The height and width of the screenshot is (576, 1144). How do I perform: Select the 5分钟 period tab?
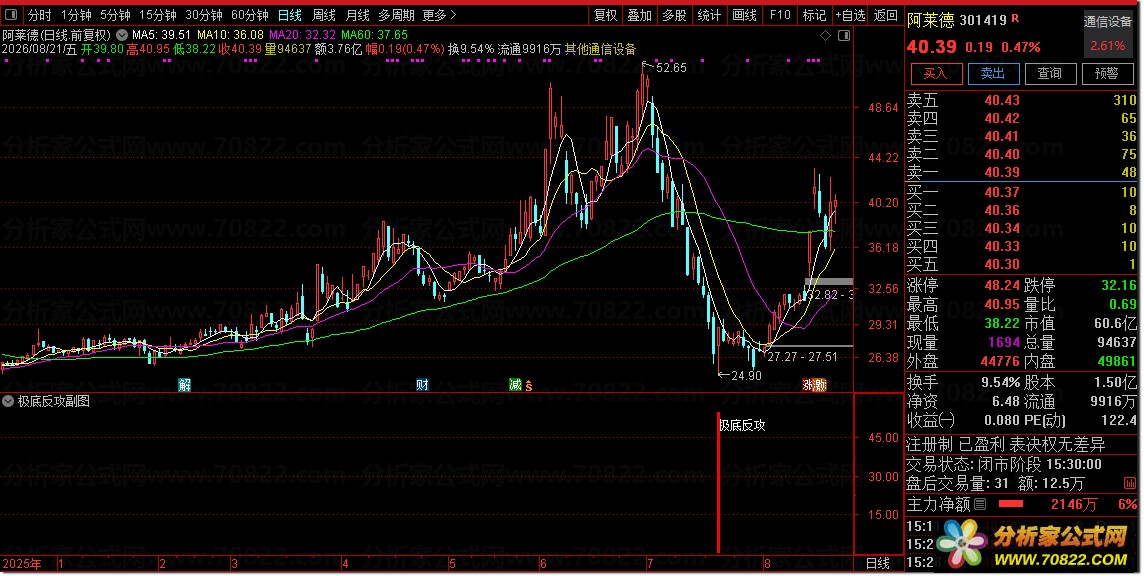[x=115, y=15]
